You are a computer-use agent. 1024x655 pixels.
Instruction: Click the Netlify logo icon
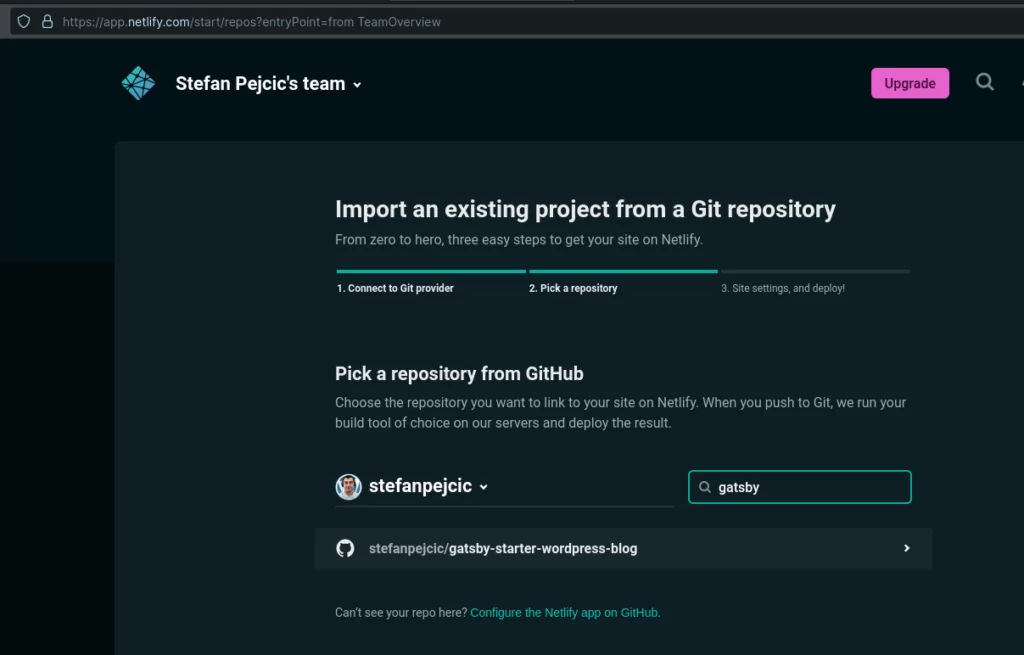click(138, 83)
